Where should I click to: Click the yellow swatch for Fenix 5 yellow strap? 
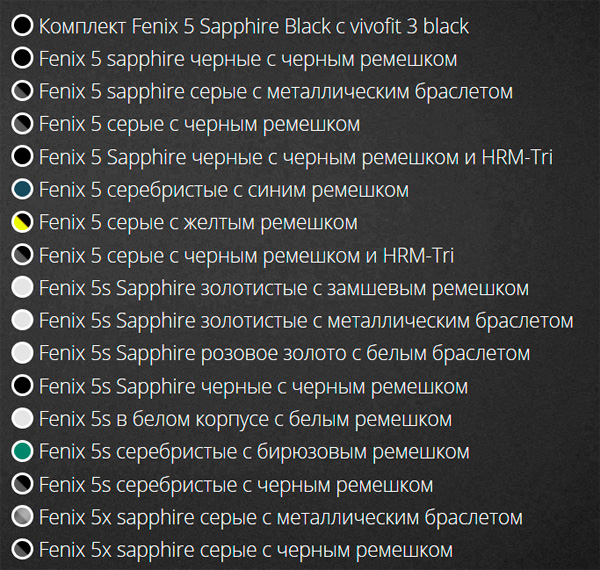pos(22,222)
